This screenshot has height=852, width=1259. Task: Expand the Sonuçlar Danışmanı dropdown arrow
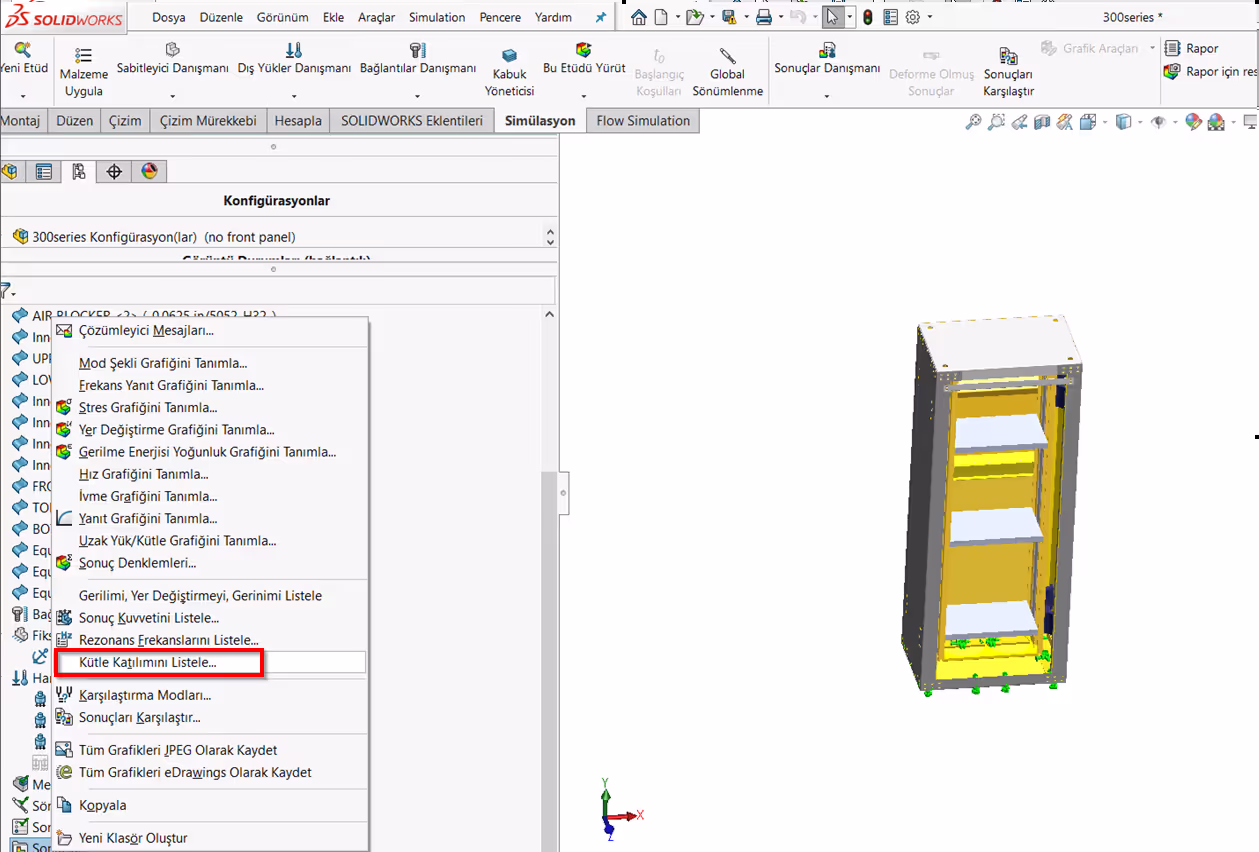(827, 96)
